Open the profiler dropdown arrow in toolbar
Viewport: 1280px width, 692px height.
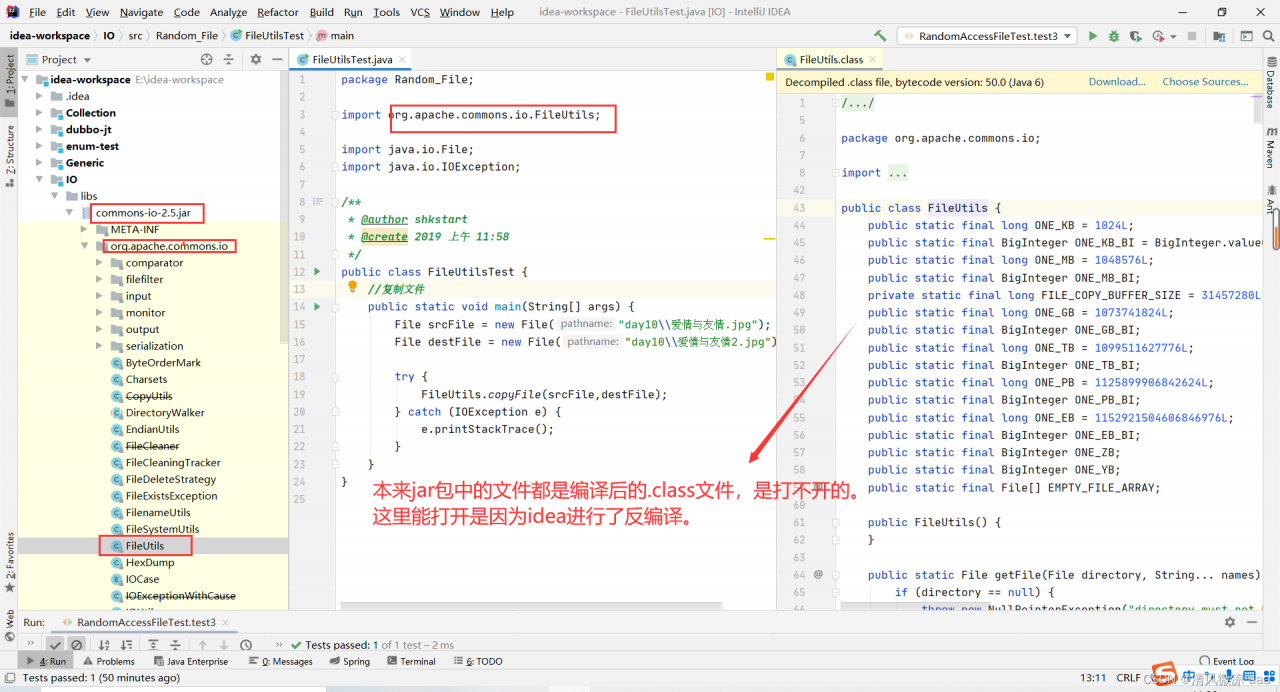1171,36
